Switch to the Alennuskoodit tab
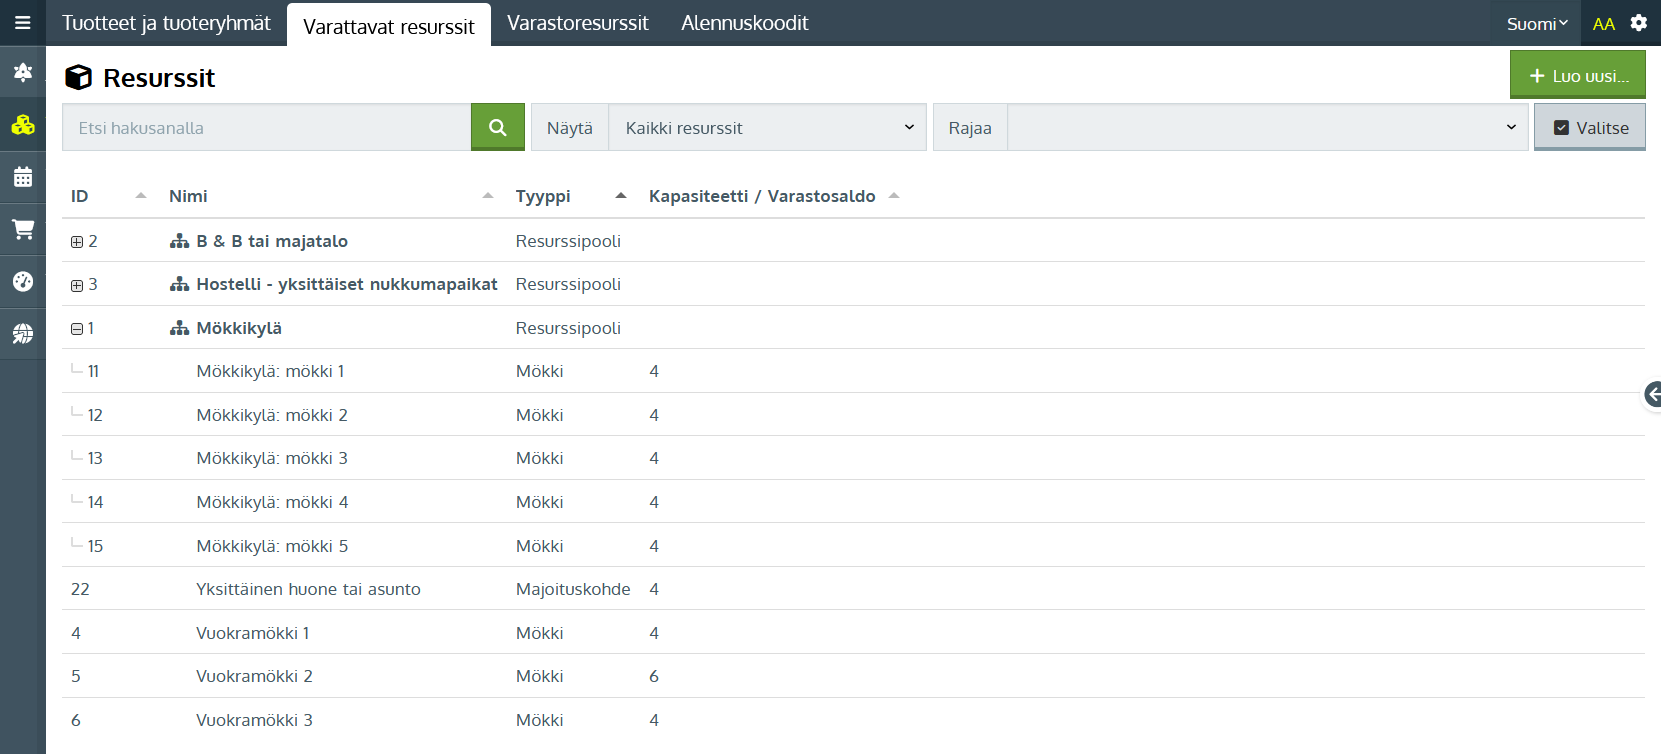Viewport: 1661px width, 754px height. tap(744, 23)
